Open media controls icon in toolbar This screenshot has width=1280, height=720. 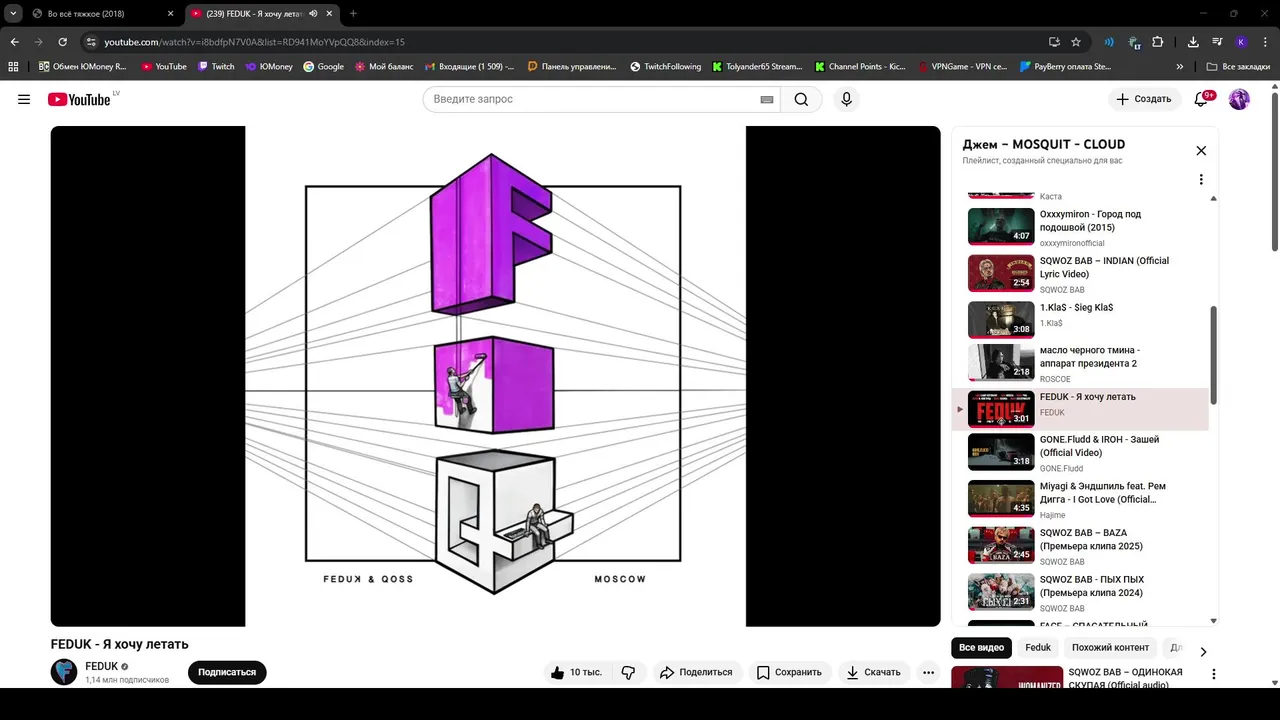(1217, 42)
